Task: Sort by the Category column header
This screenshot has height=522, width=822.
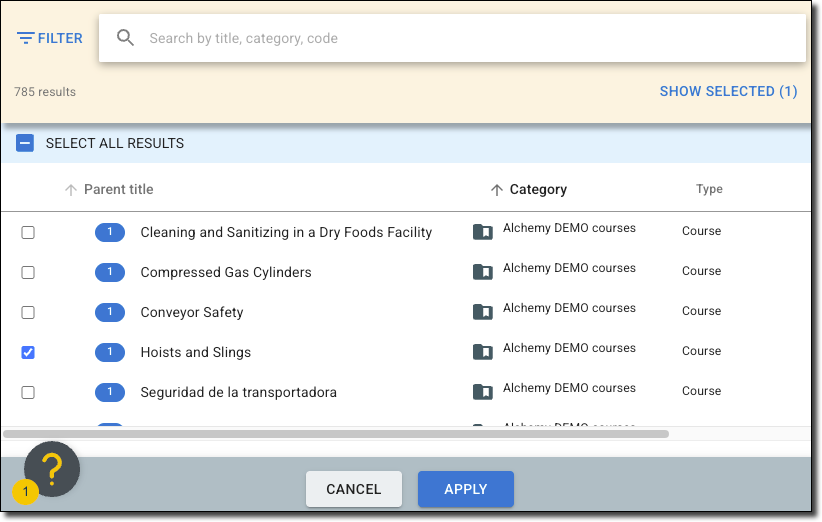Action: tap(537, 190)
